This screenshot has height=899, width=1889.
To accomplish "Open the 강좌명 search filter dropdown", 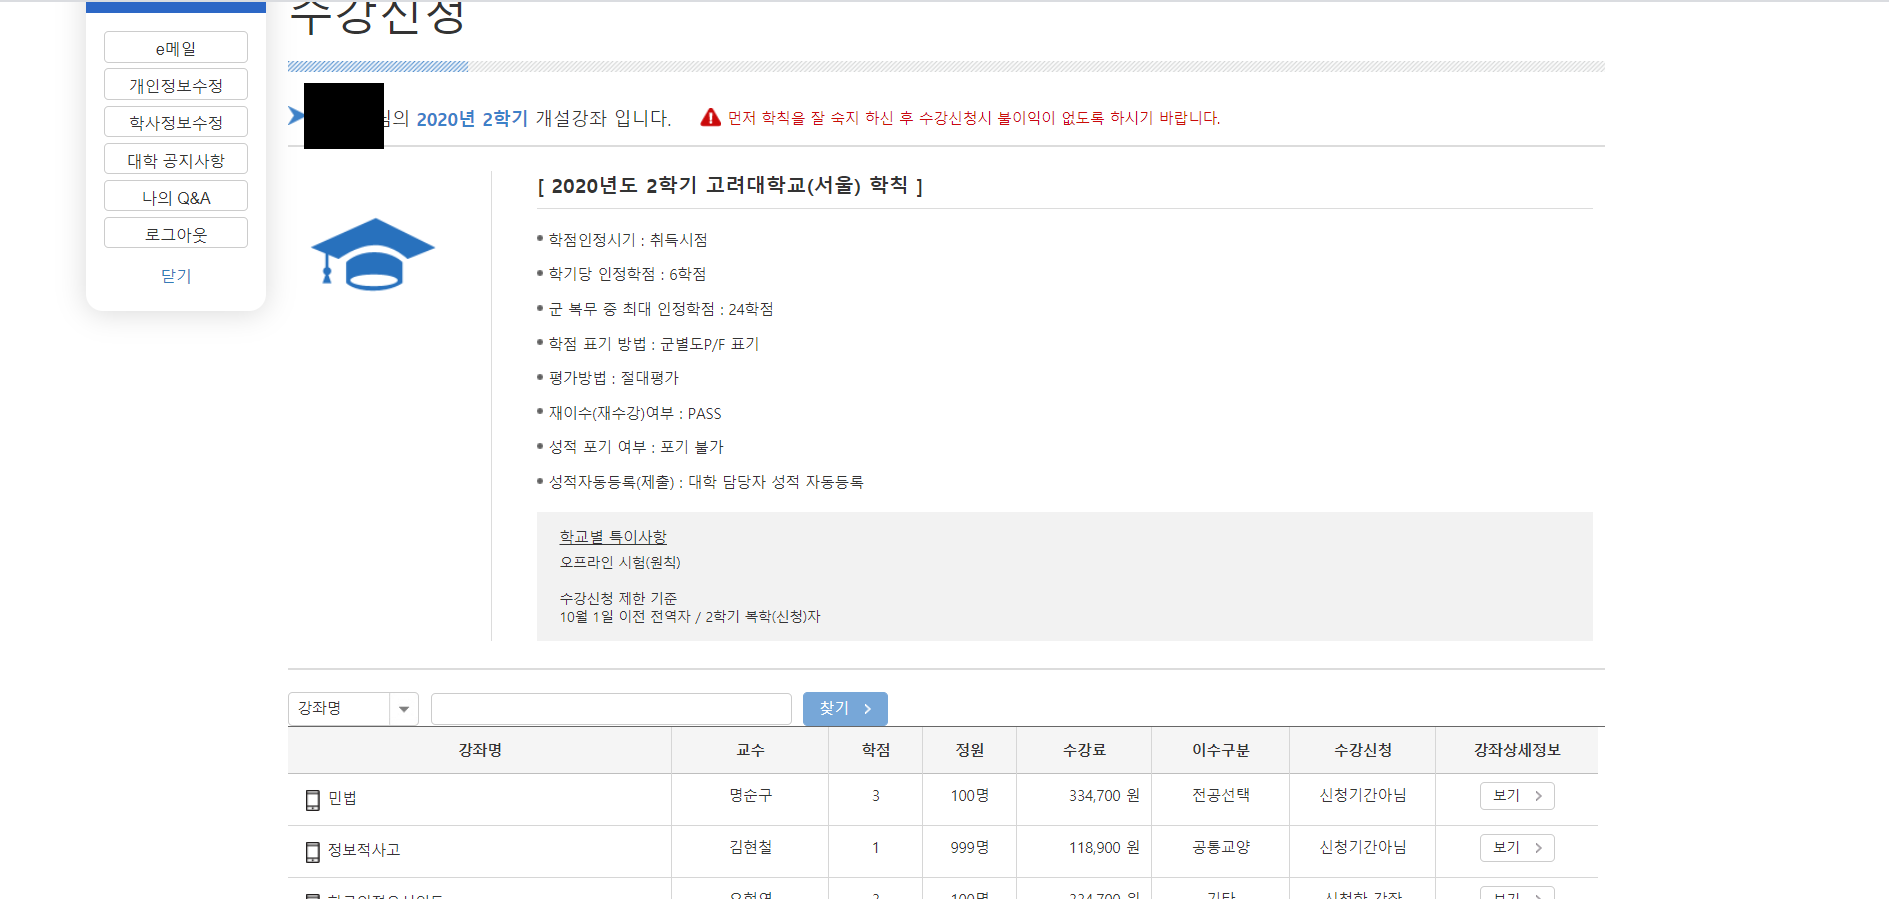I will [x=353, y=708].
